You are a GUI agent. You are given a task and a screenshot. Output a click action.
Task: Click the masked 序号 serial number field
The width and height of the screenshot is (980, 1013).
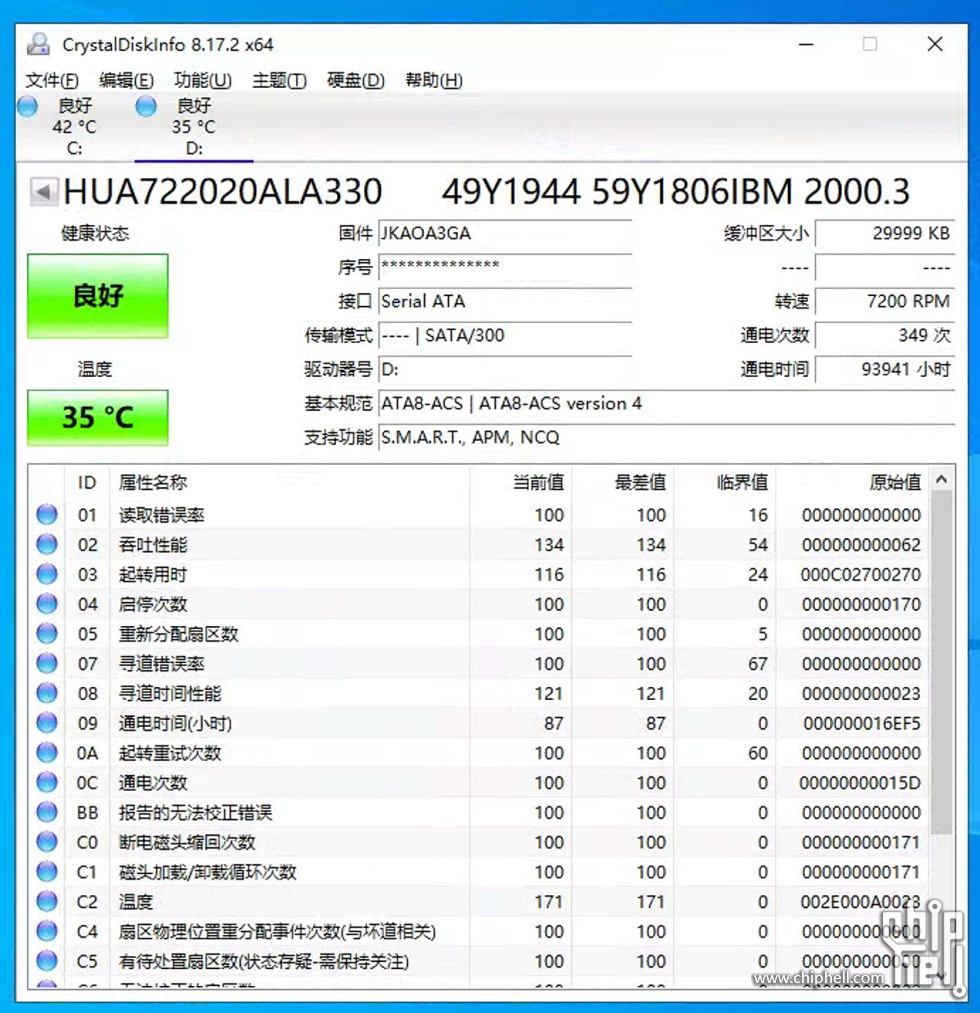coord(505,267)
